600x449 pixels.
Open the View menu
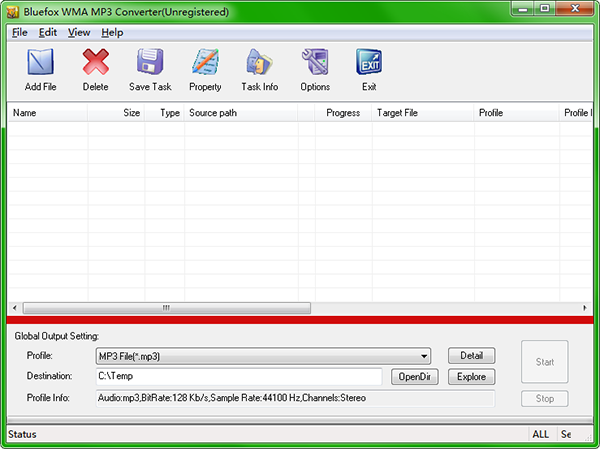tap(79, 33)
